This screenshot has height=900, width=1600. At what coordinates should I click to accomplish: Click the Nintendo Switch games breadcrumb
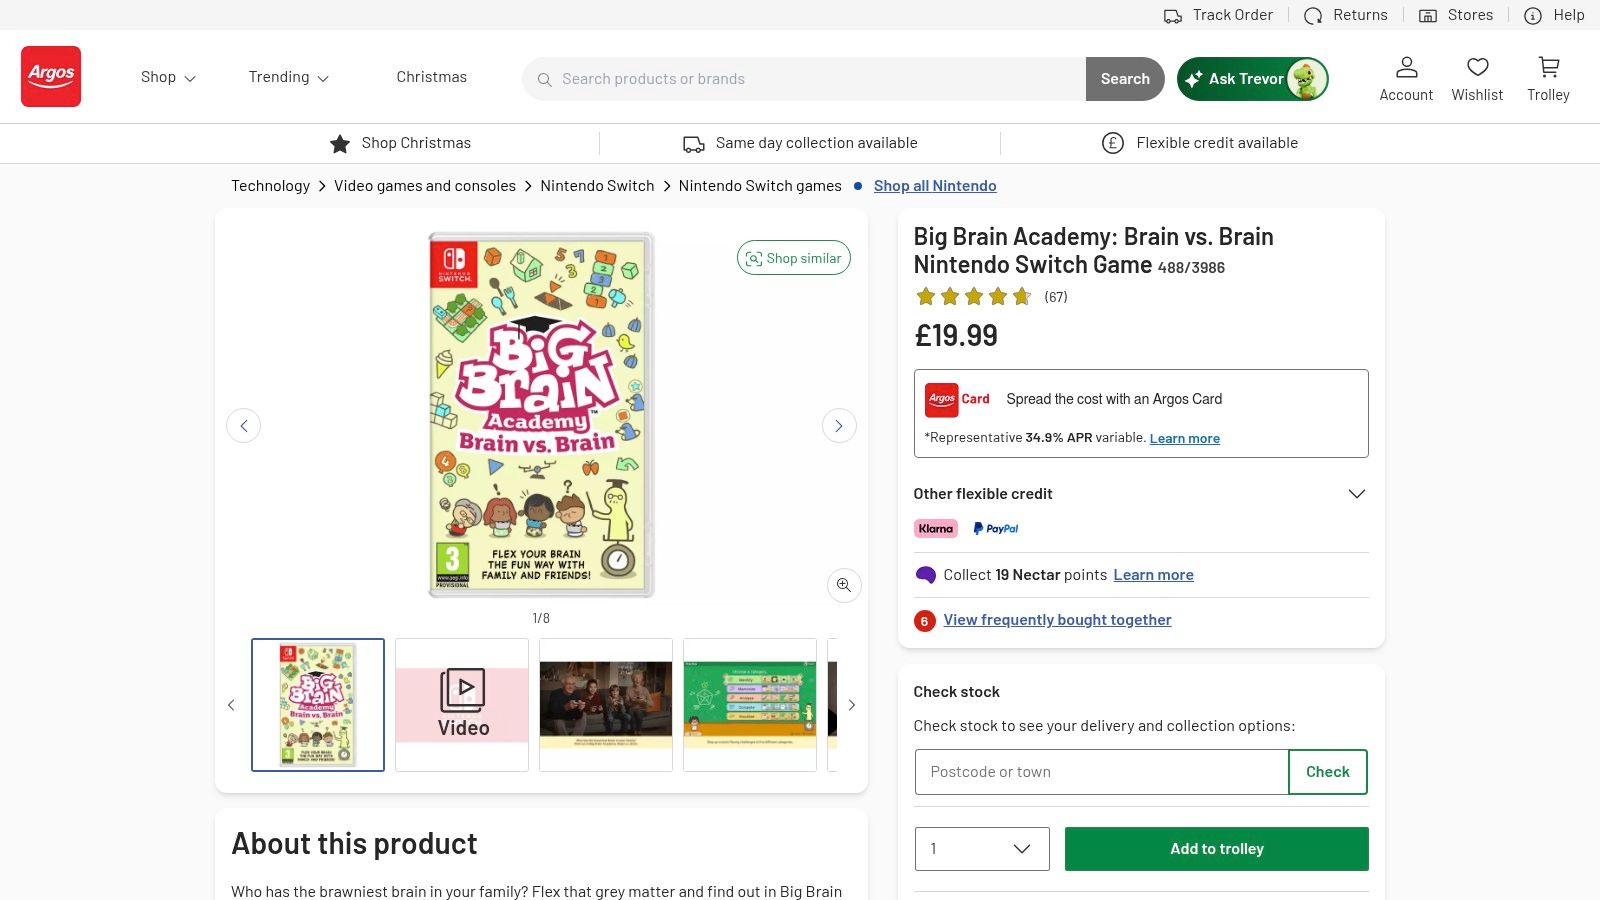(x=759, y=185)
